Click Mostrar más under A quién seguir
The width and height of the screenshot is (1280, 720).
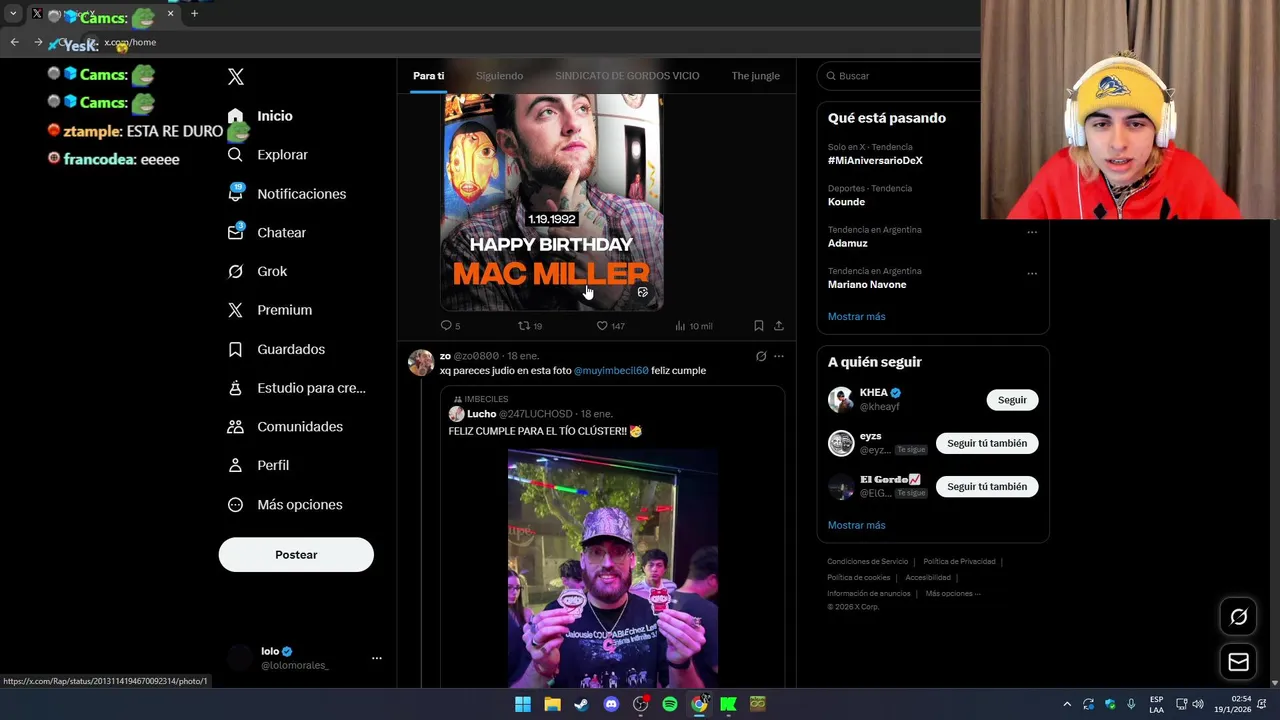(x=856, y=526)
